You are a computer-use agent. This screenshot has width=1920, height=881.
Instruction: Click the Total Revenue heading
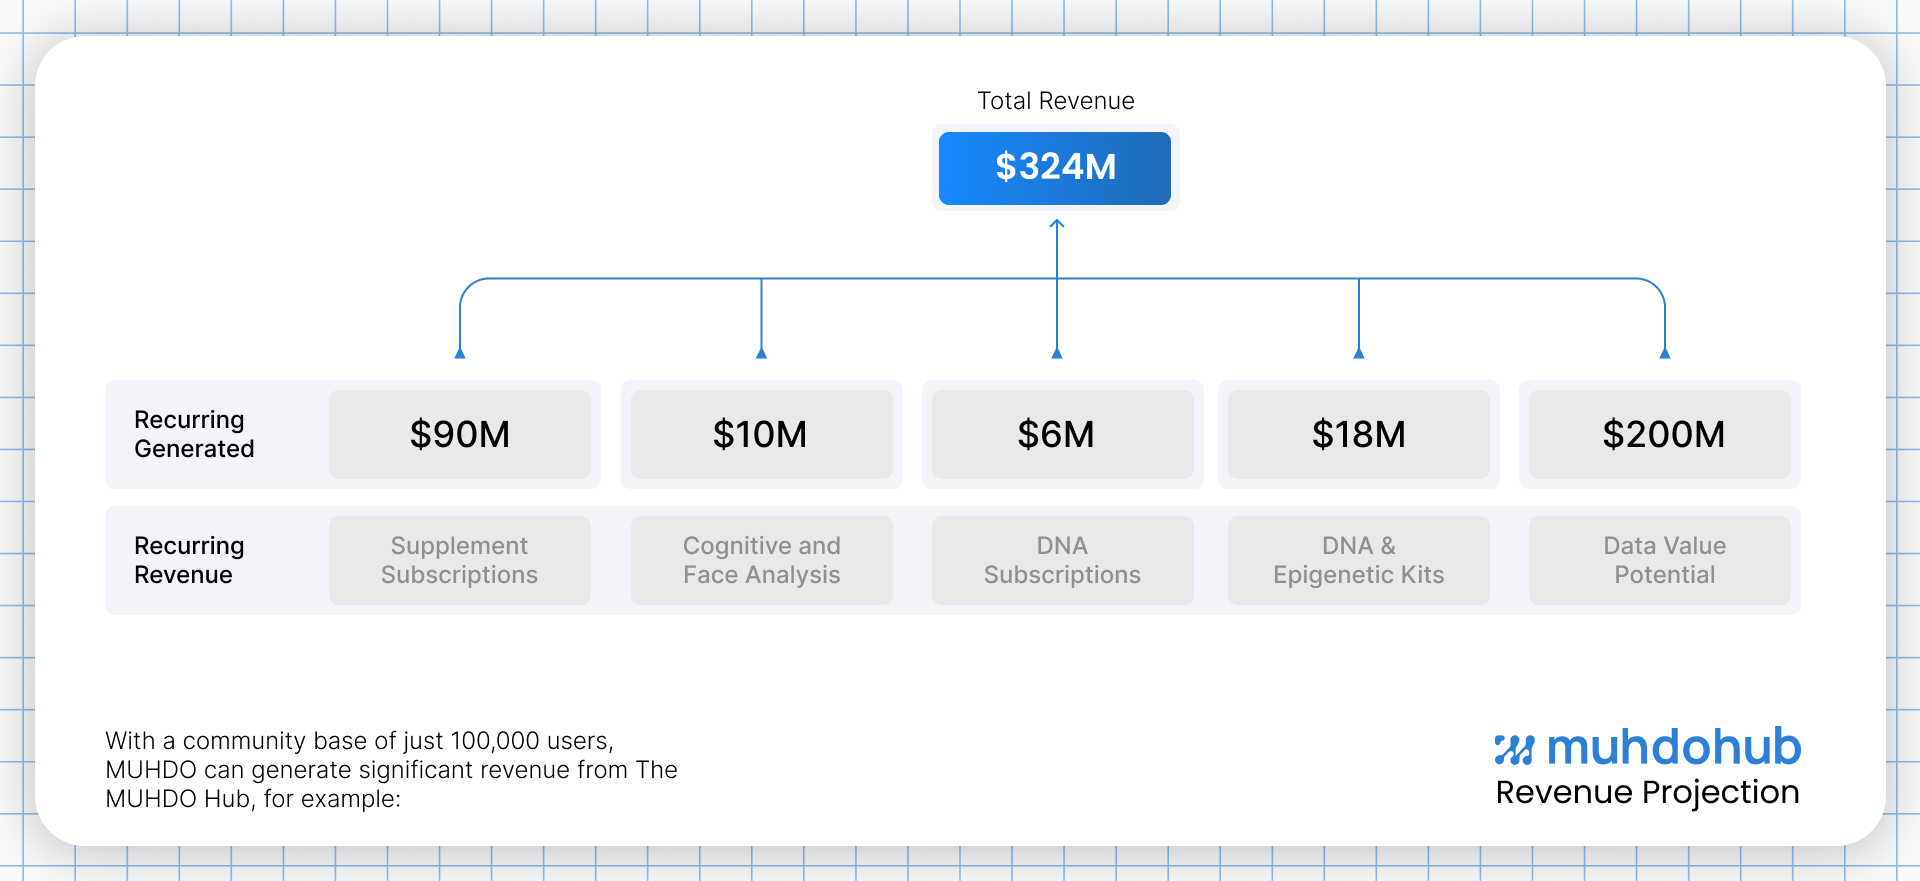coord(1055,101)
